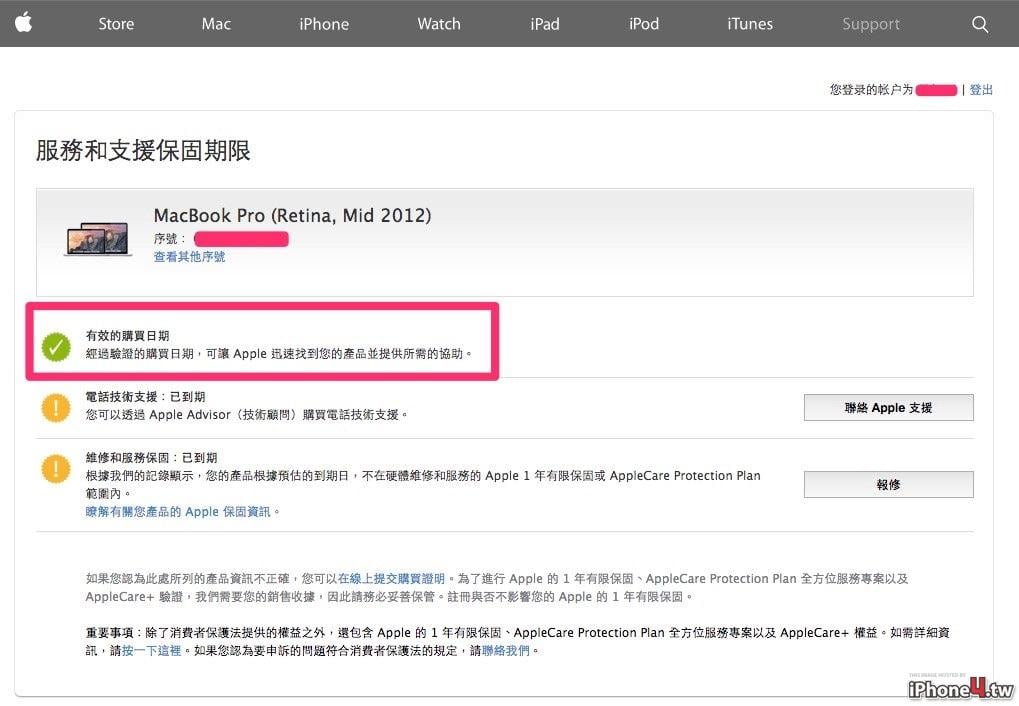Go to the iPhone section
Screen dimensions: 1019x706
coord(324,24)
